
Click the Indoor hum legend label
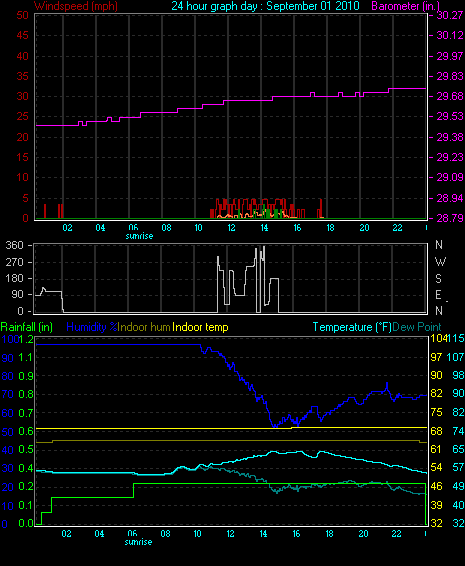coord(144,327)
